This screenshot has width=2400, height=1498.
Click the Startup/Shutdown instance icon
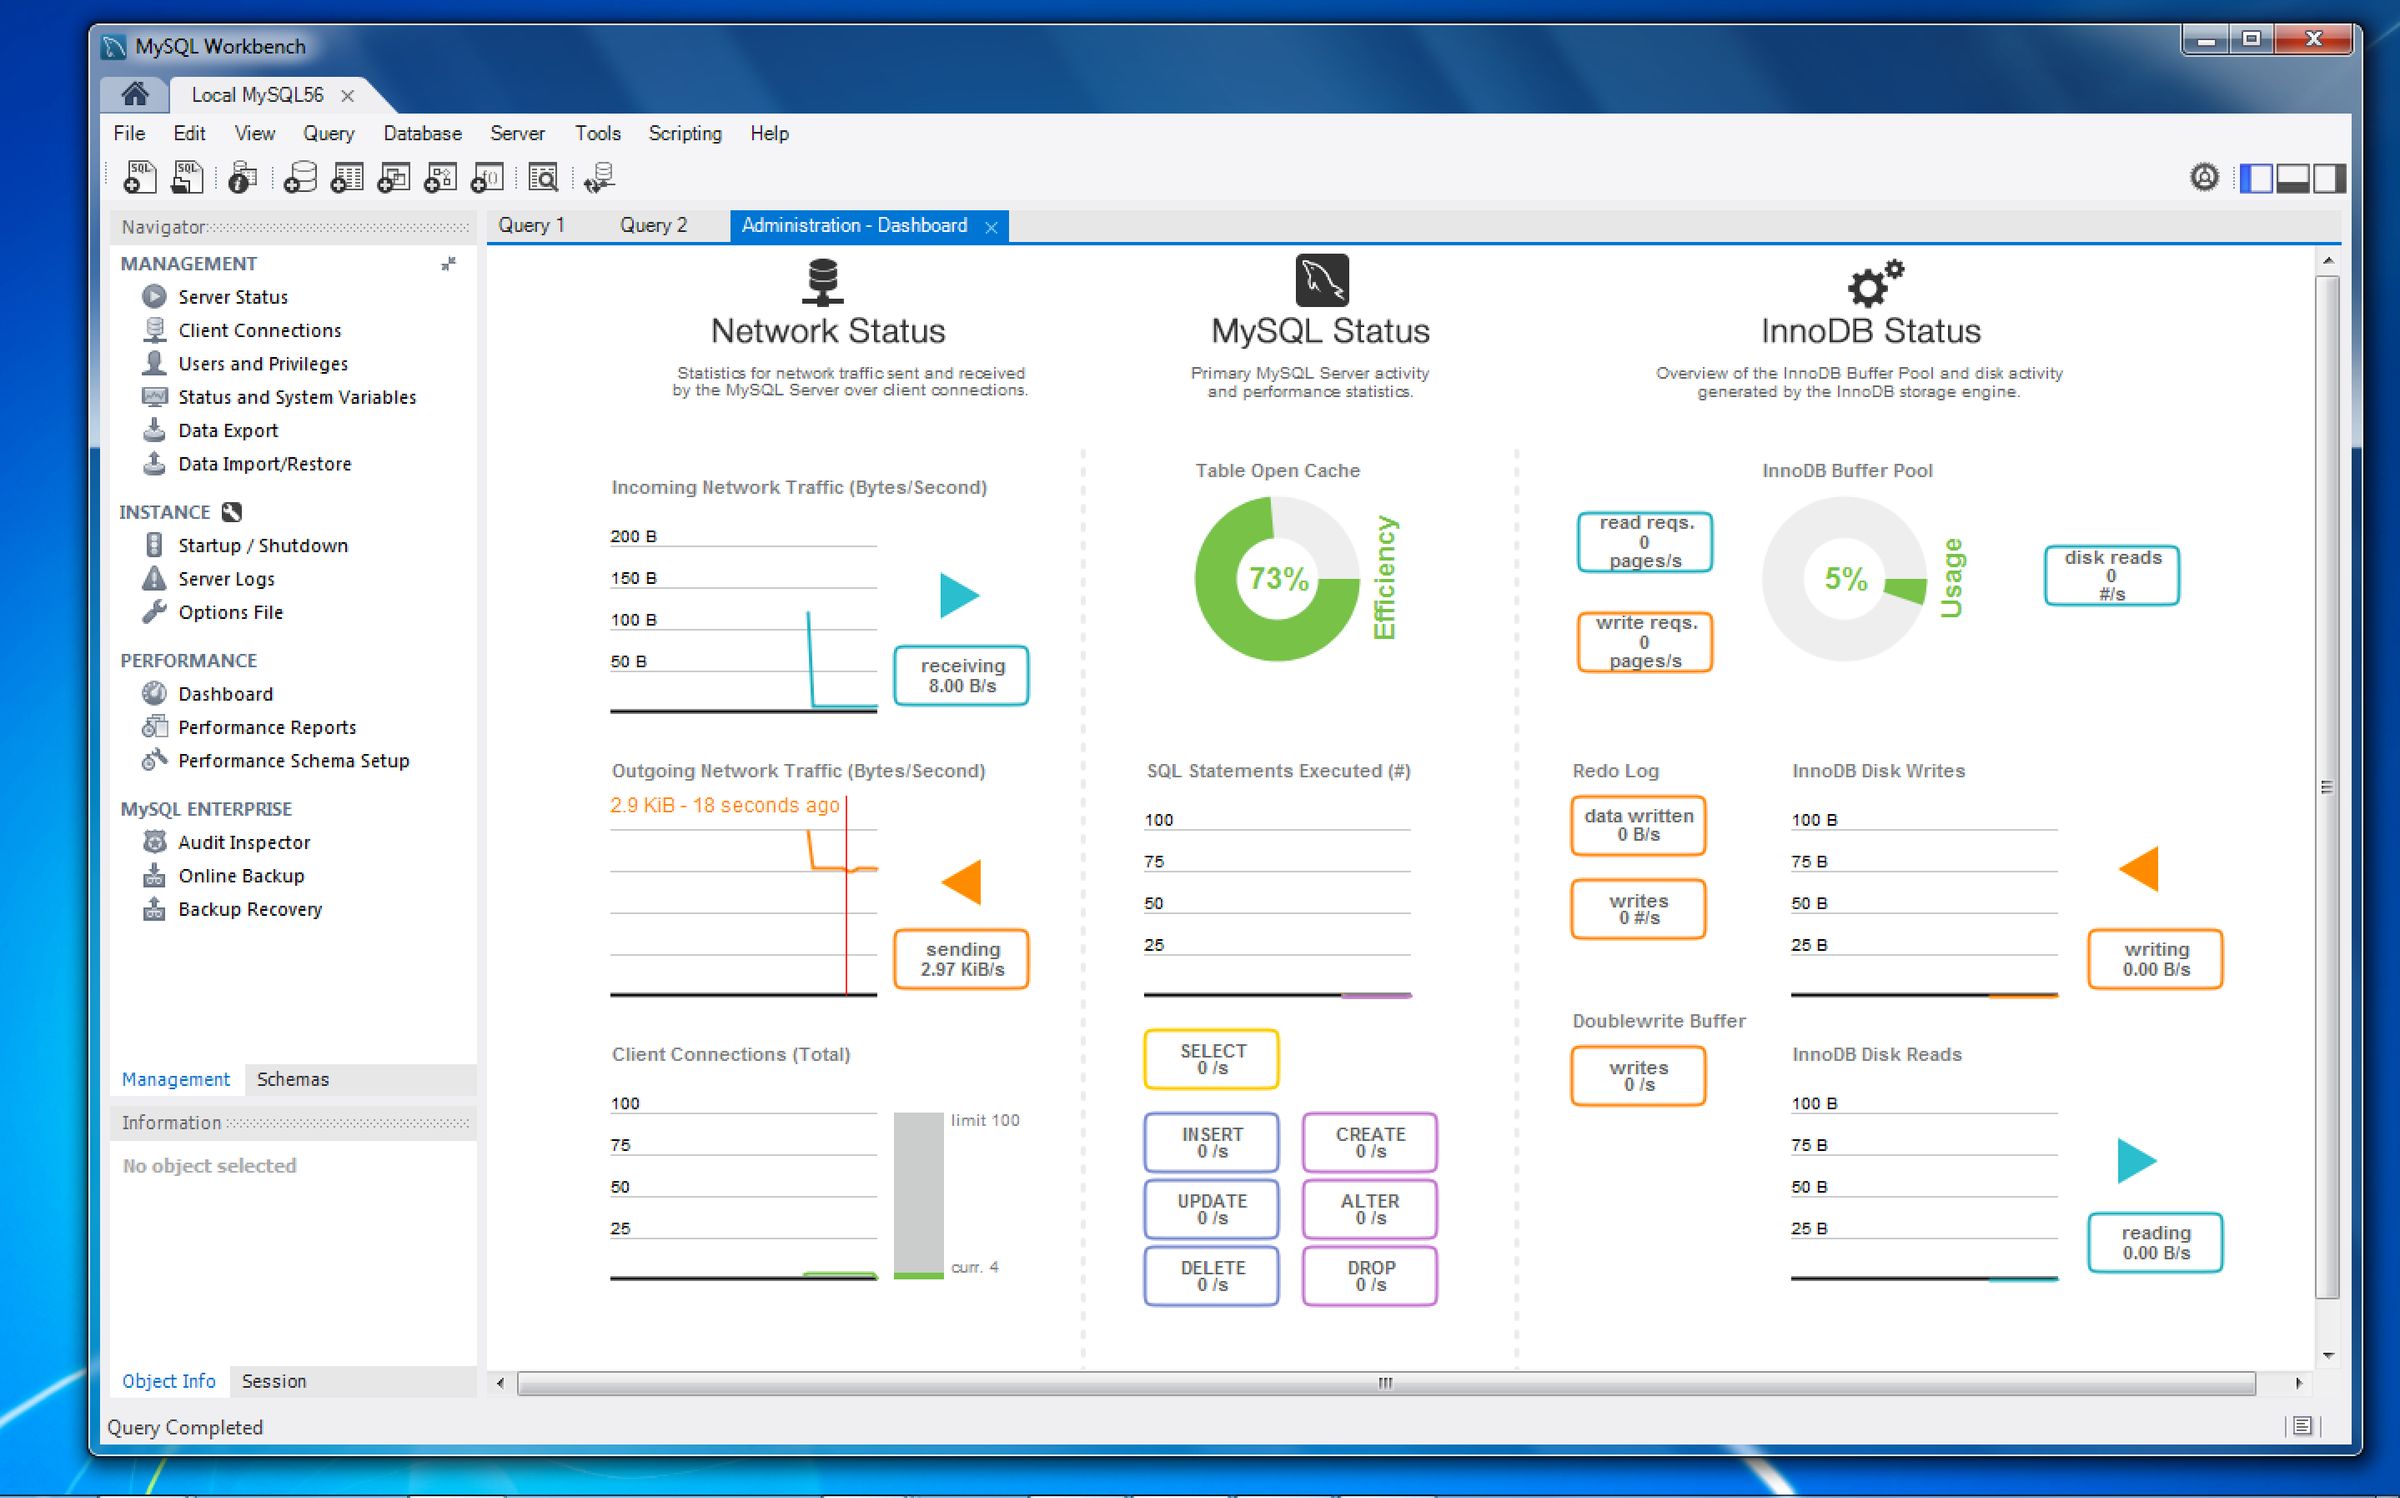[150, 545]
